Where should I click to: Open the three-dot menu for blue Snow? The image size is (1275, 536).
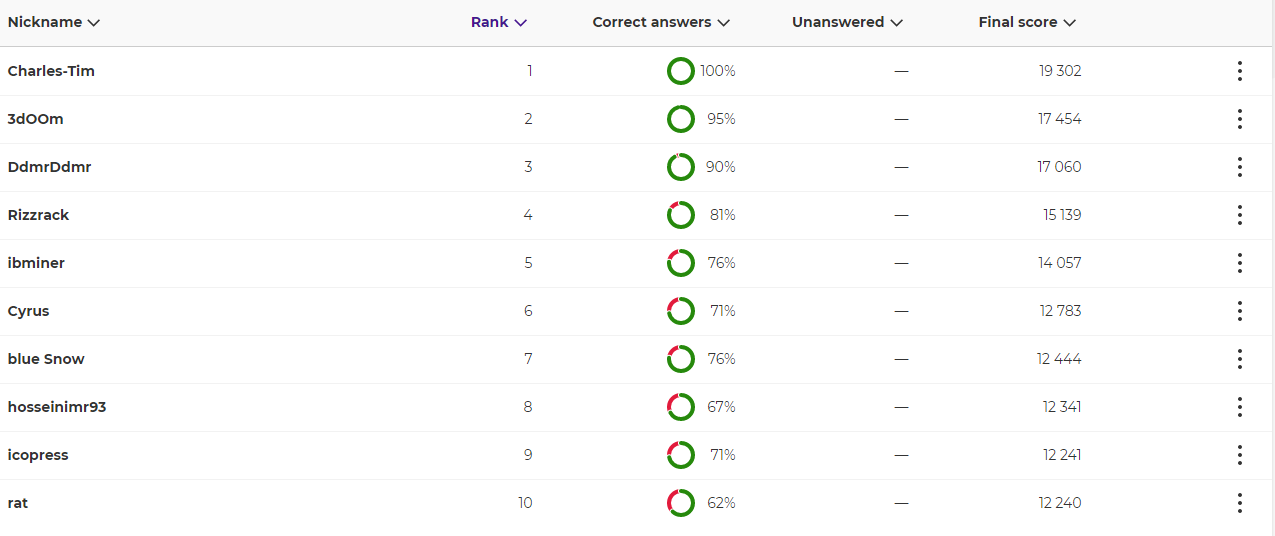click(x=1239, y=359)
